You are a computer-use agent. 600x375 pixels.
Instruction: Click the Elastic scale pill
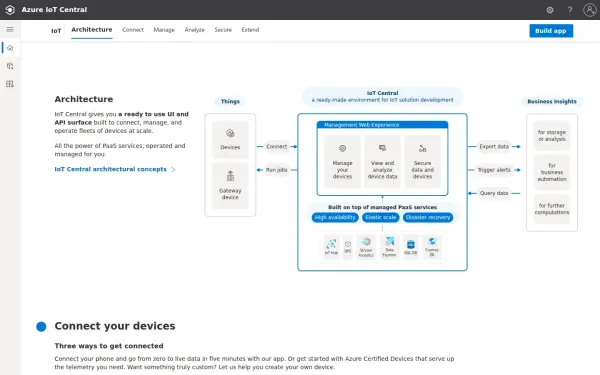381,217
